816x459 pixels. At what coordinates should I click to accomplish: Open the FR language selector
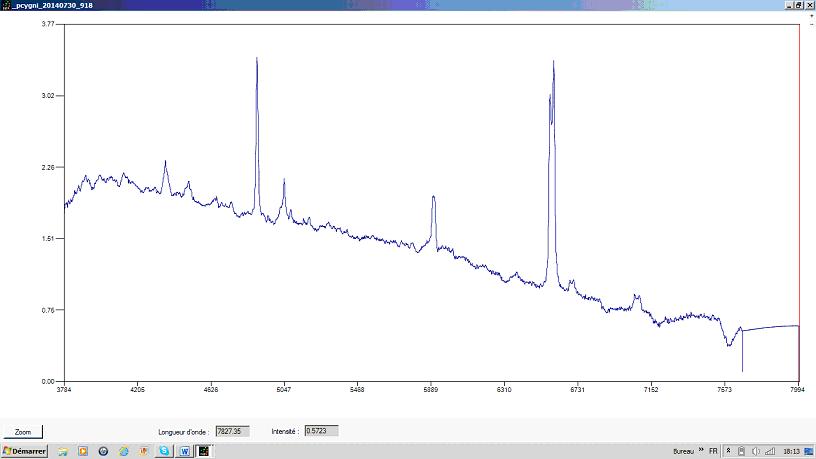713,451
